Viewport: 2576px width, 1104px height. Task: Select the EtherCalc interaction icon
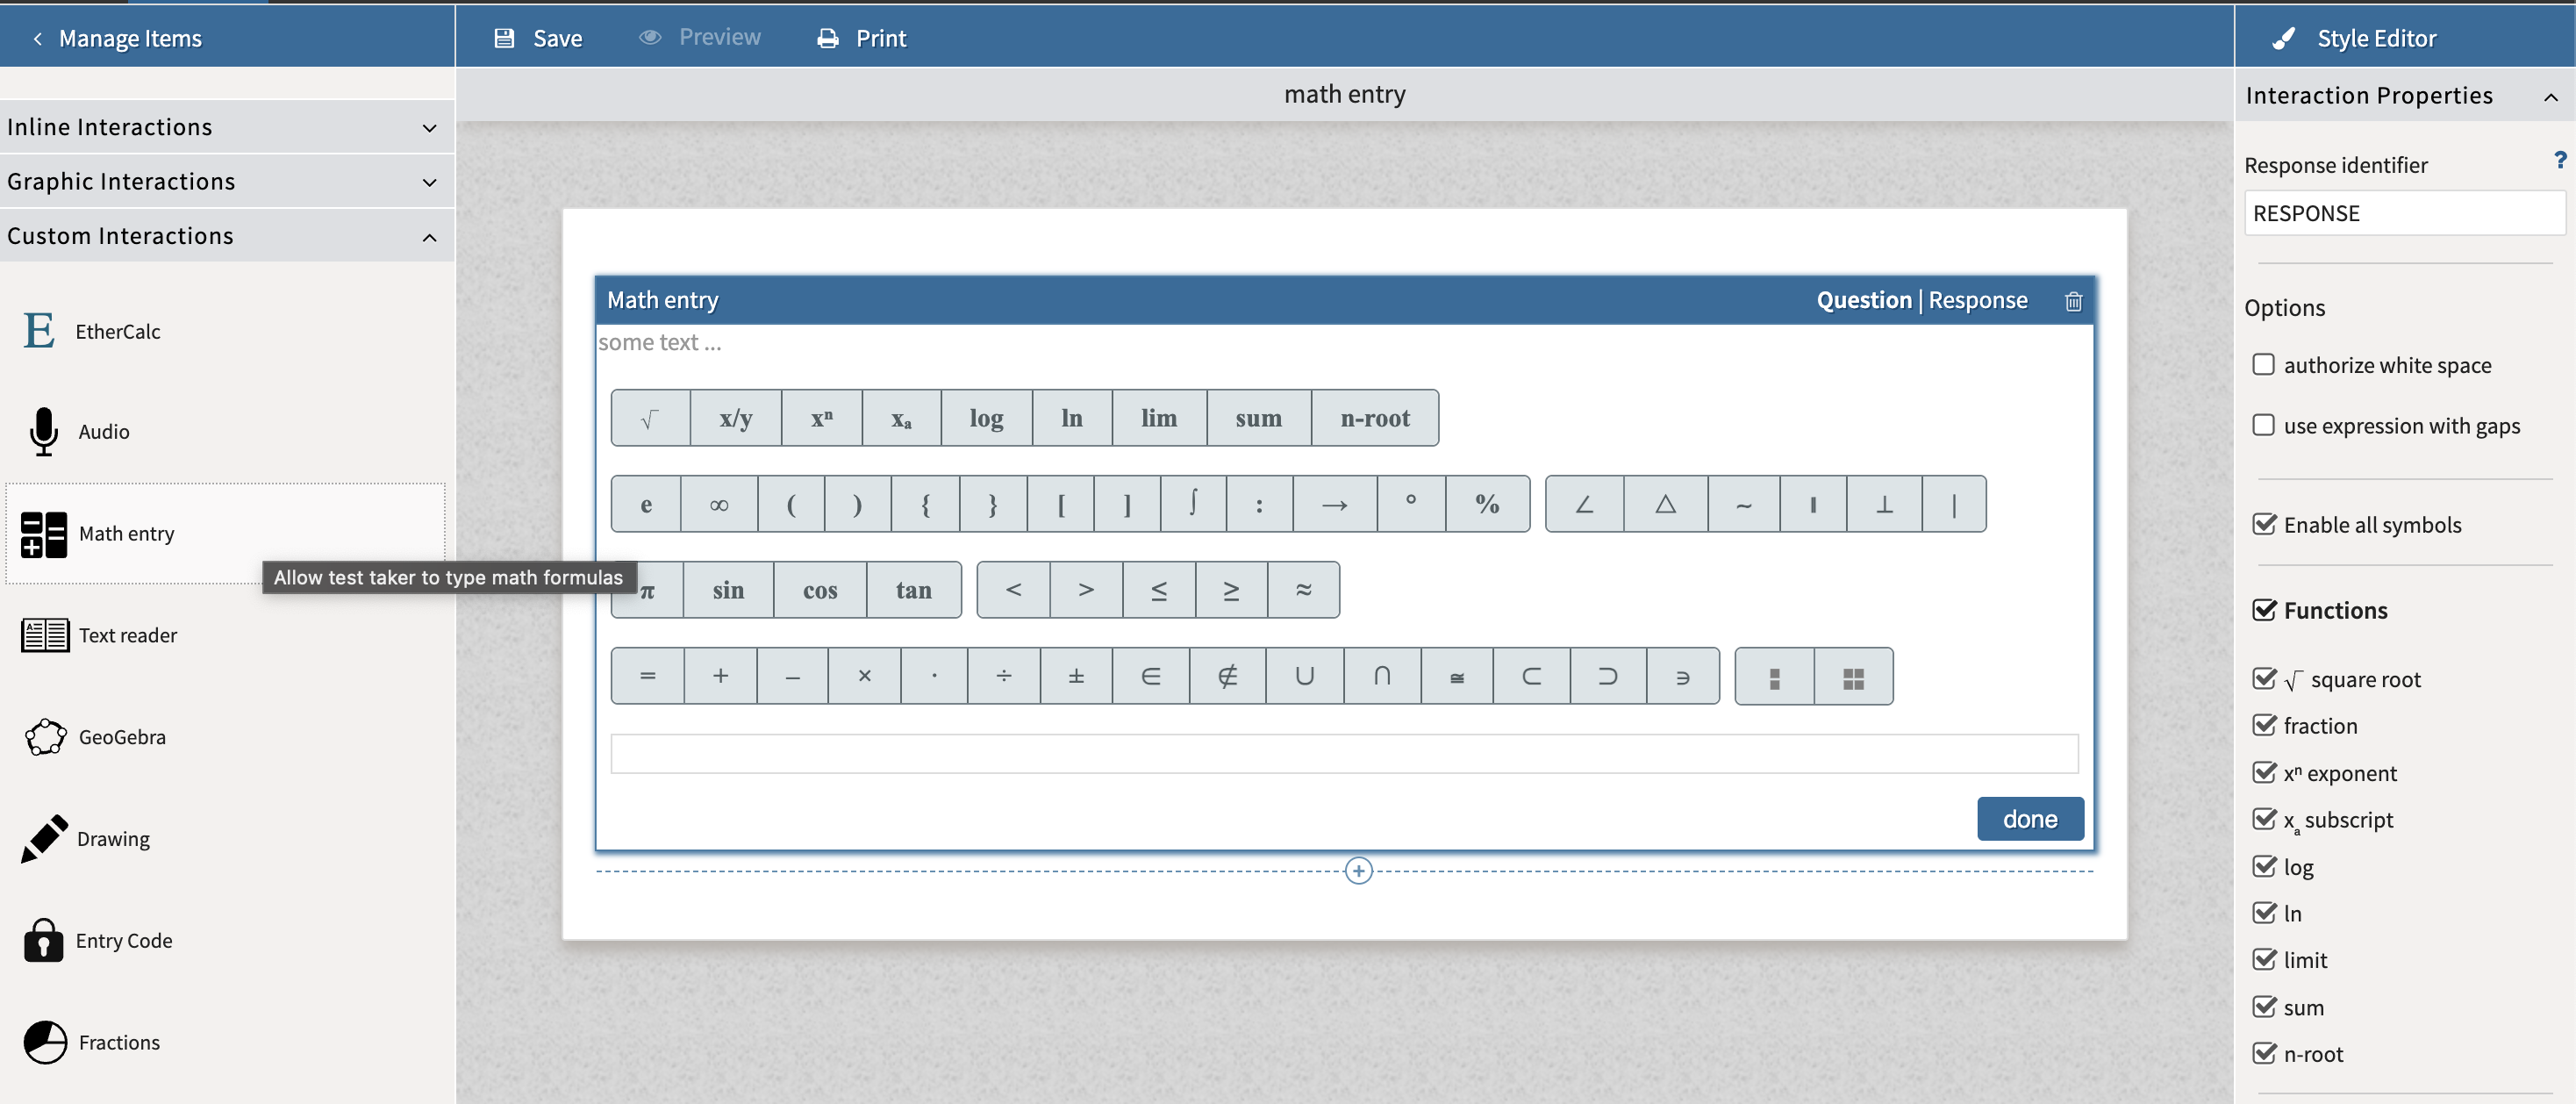pyautogui.click(x=38, y=330)
